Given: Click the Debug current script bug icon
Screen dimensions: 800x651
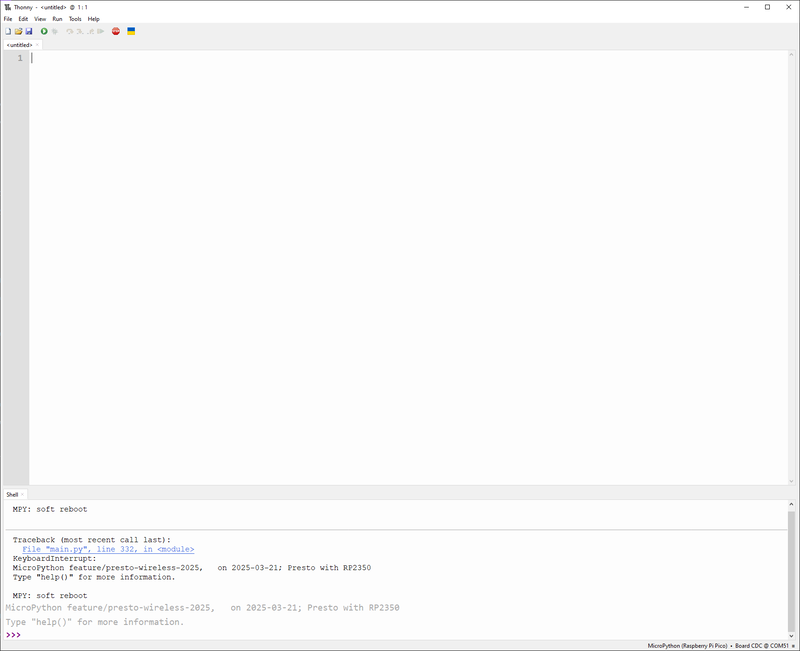Looking at the screenshot, I should point(55,31).
